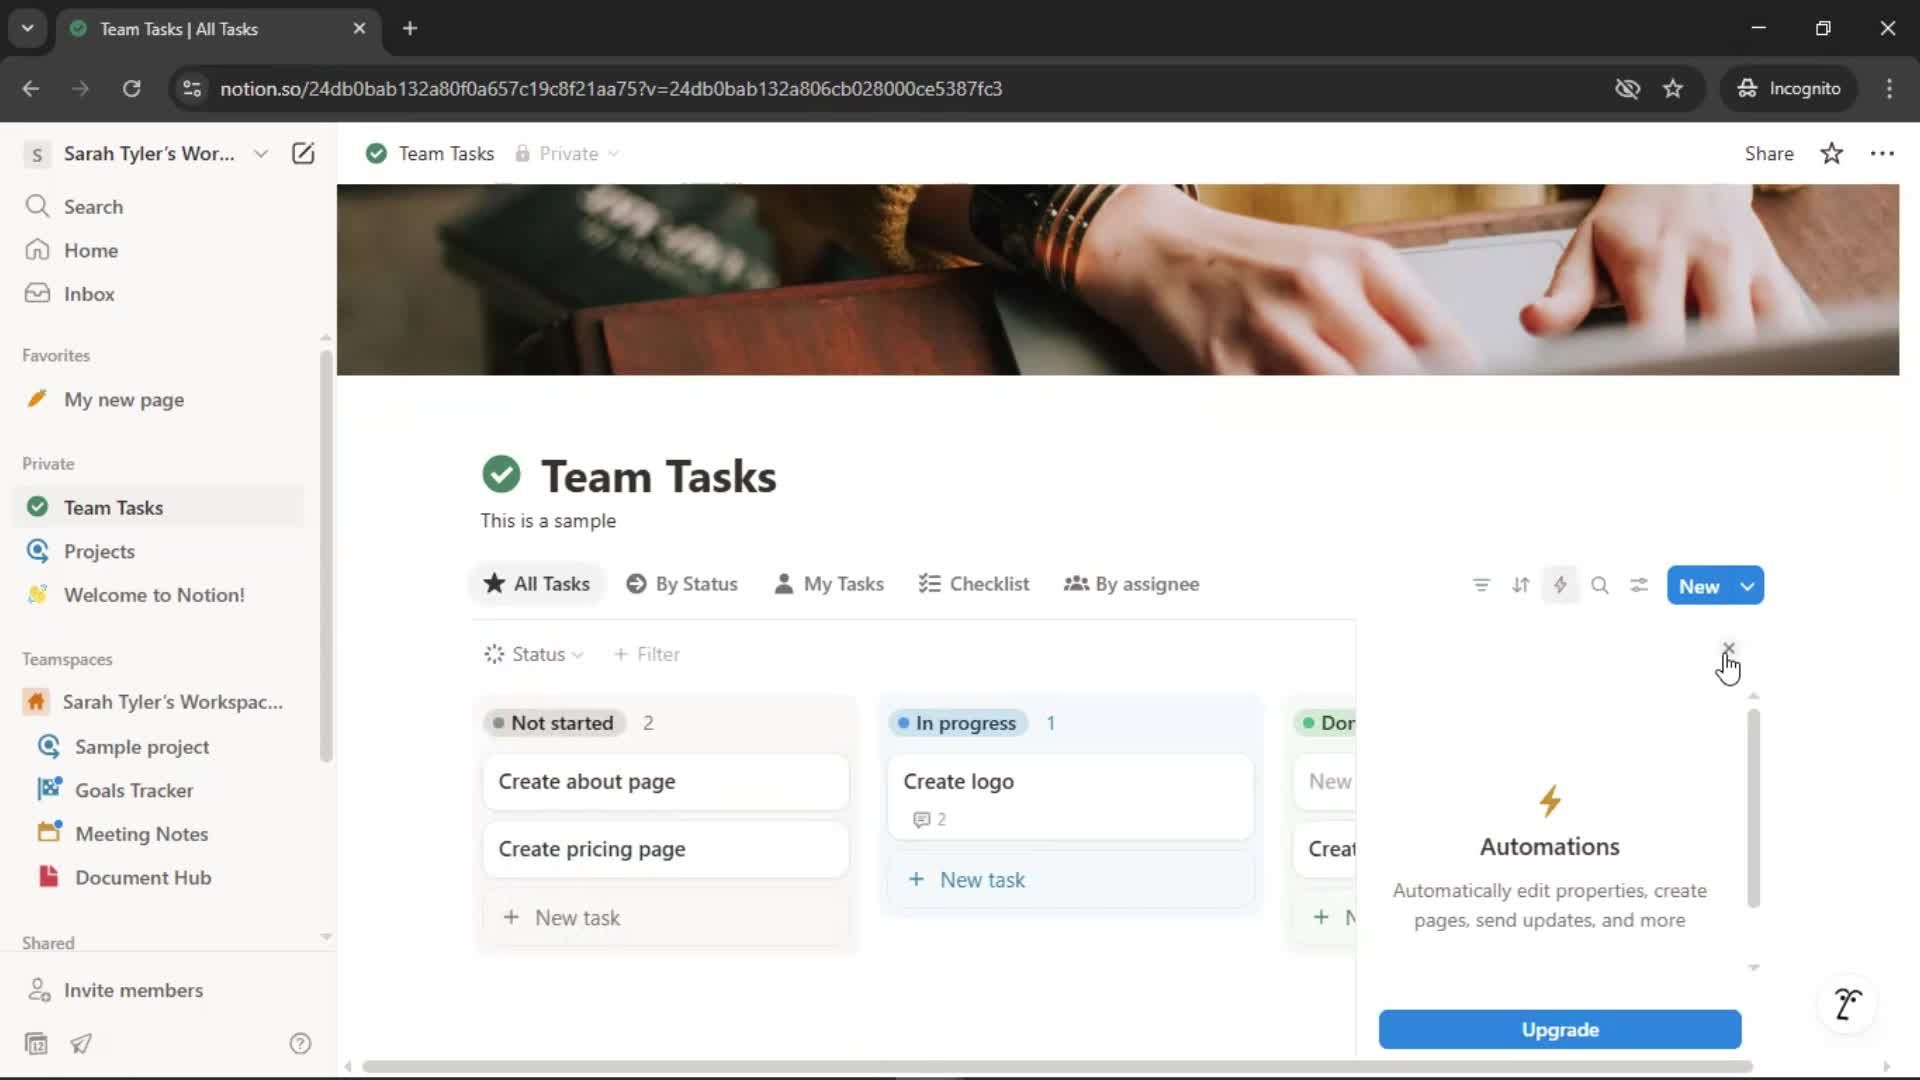Open the help question mark icon
Screen dimensions: 1920x1080
tap(300, 1044)
